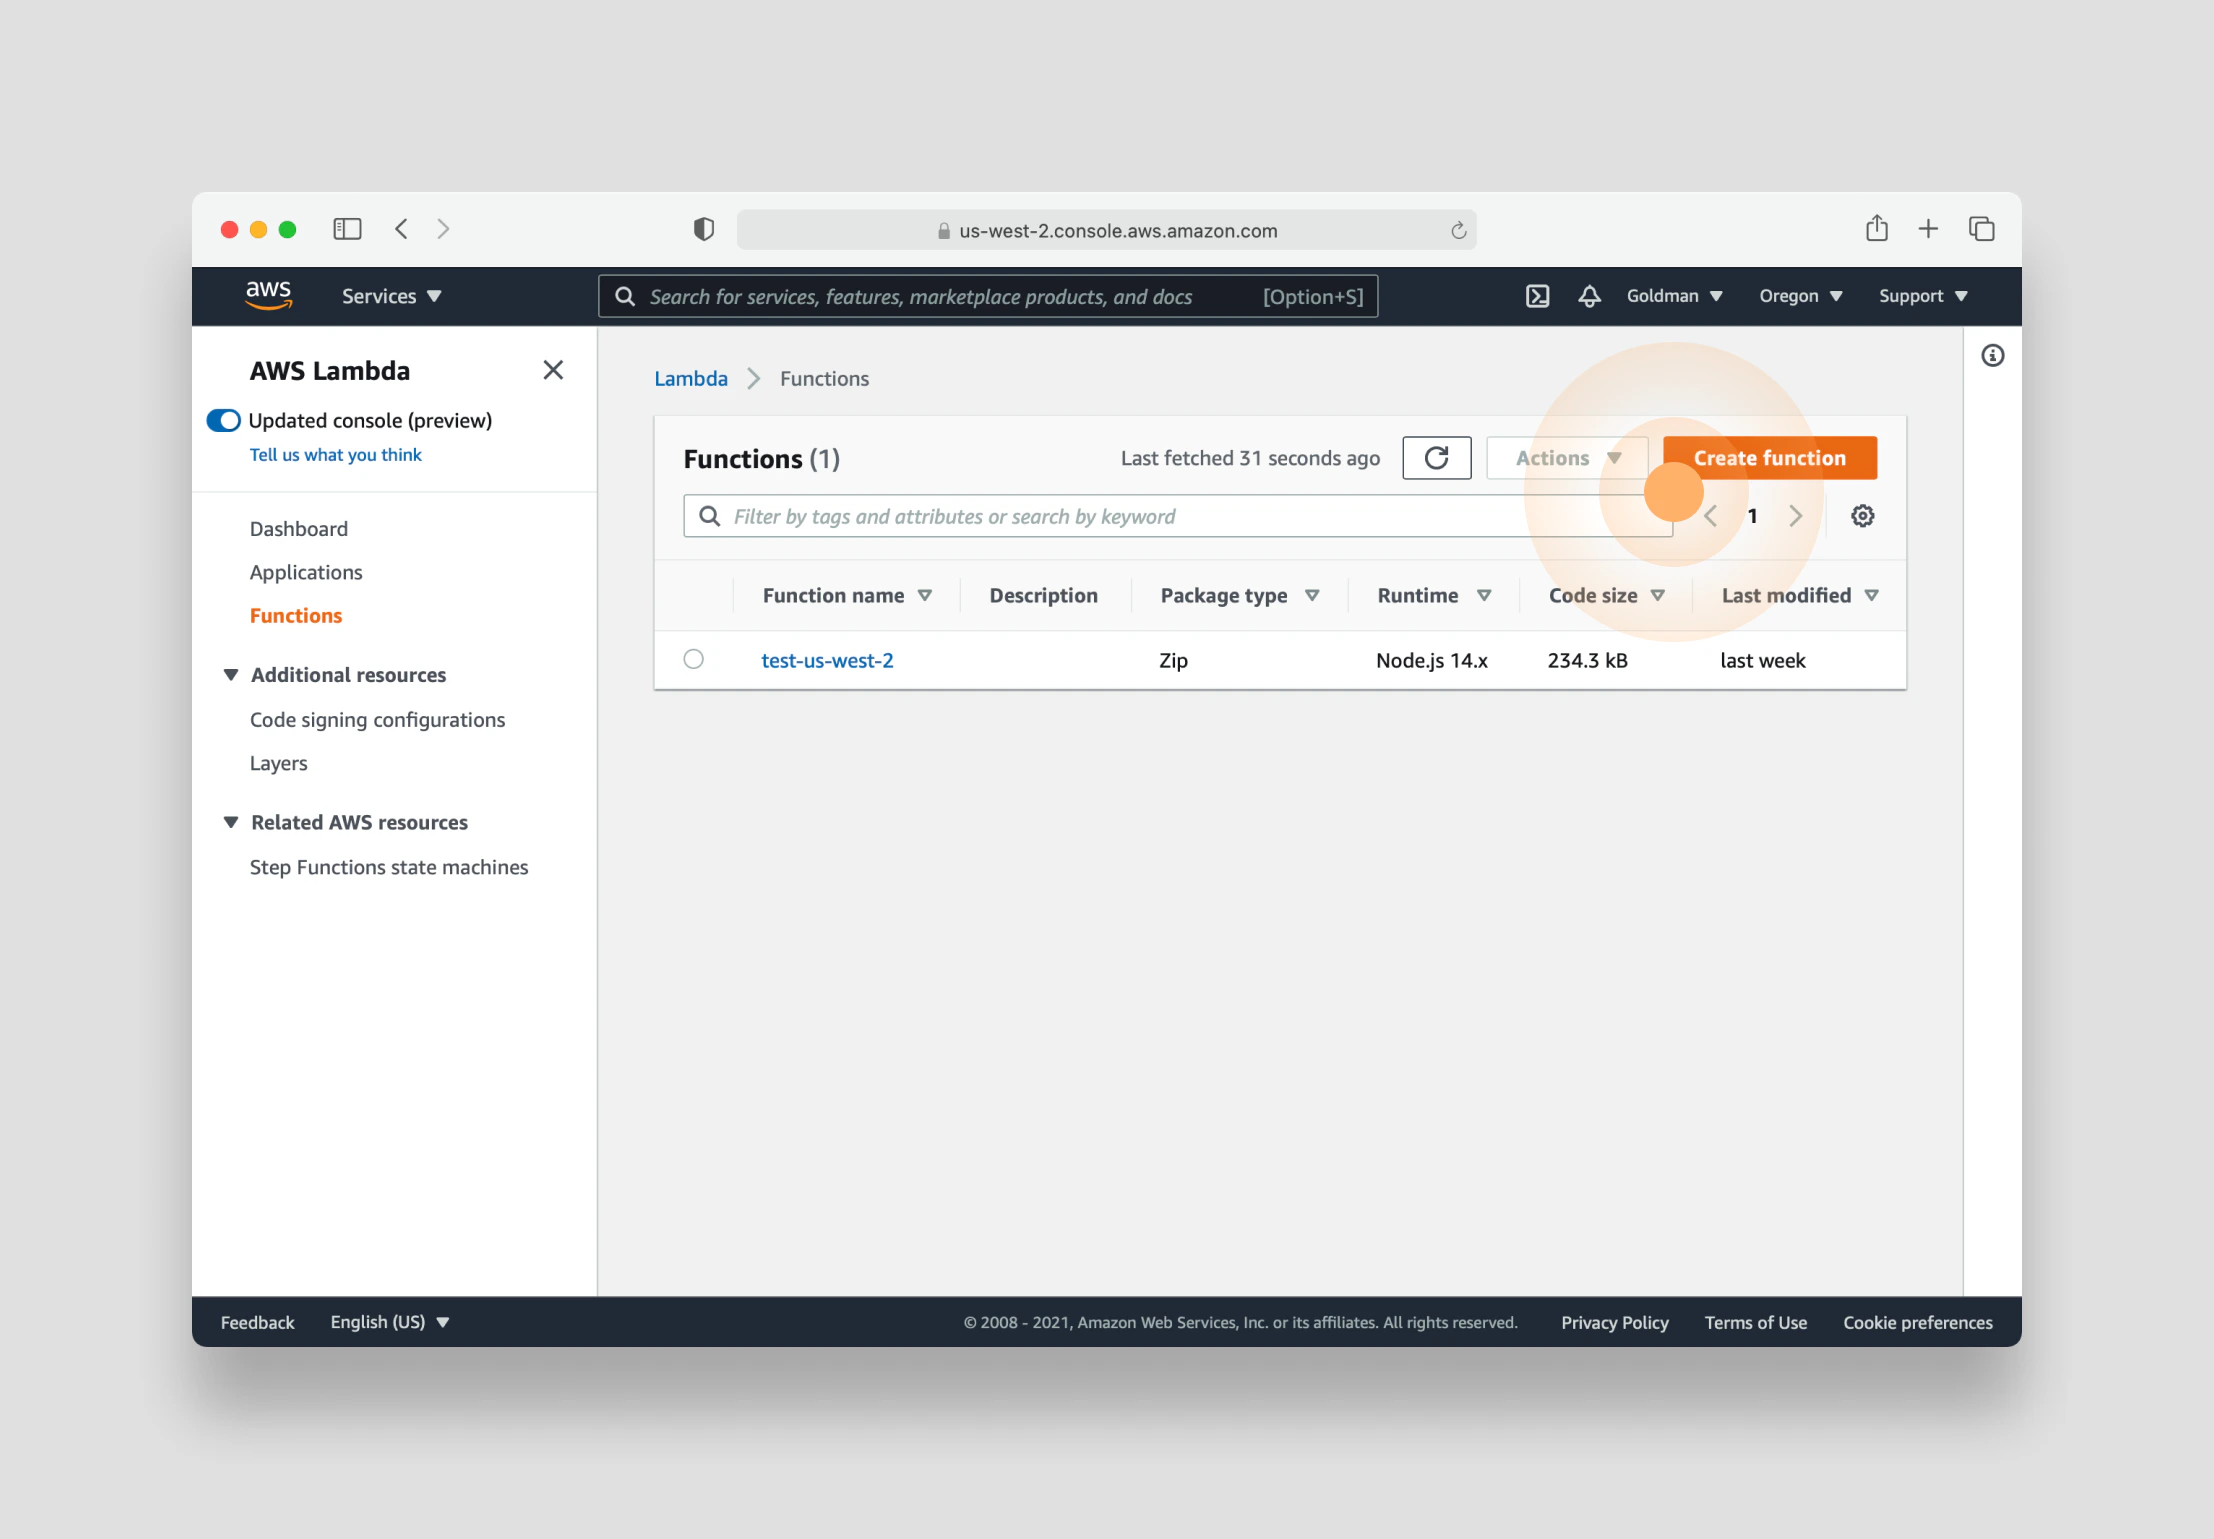Click search magnifier in AWS search bar
Image resolution: width=2214 pixels, height=1539 pixels.
coord(625,296)
